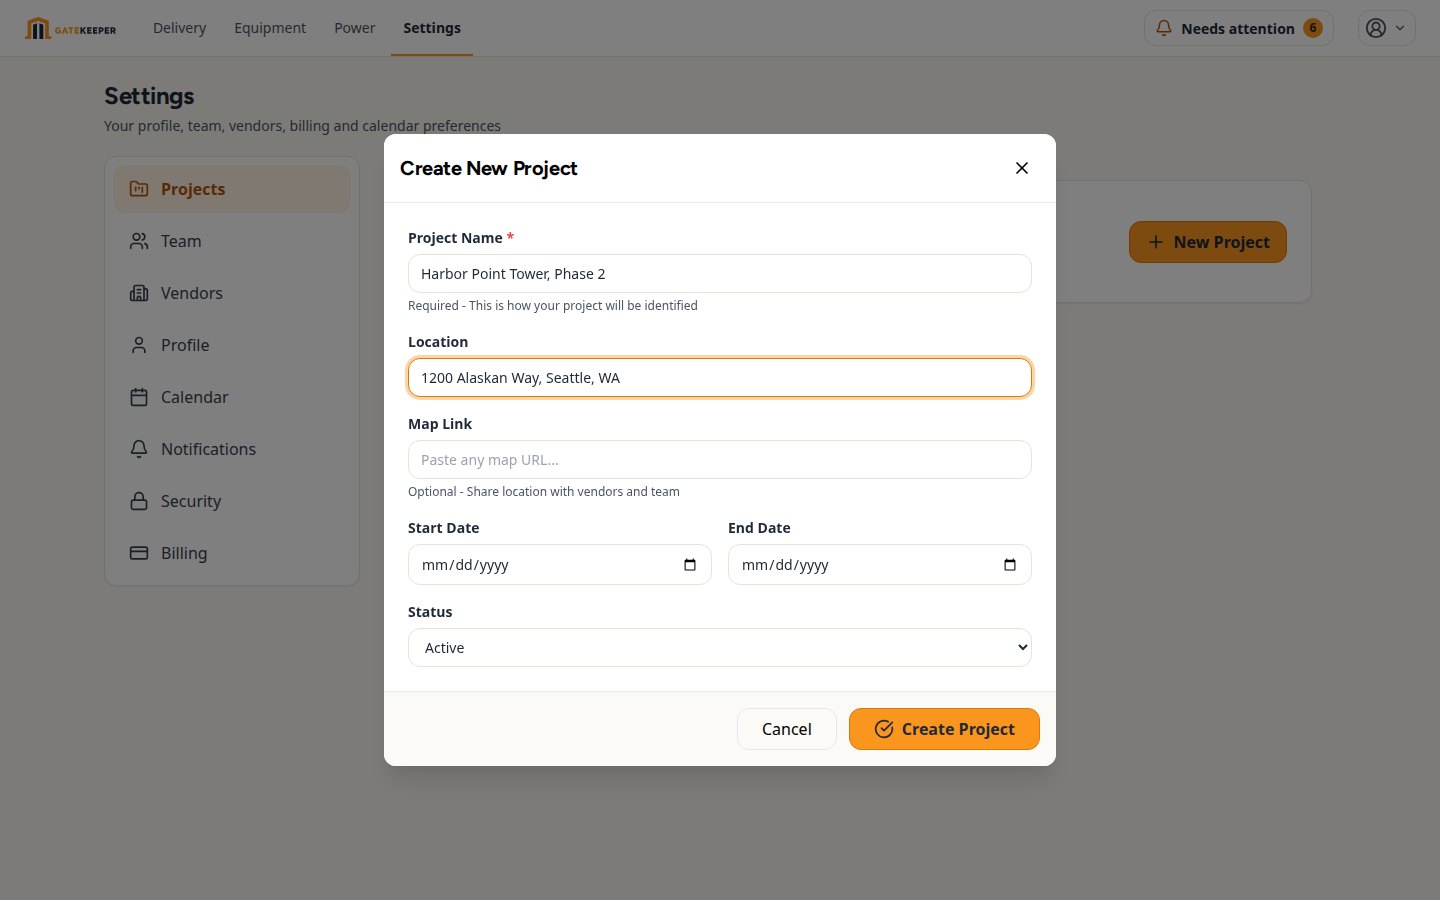The height and width of the screenshot is (900, 1440).
Task: Open the Start Date calendar picker icon
Action: click(x=690, y=564)
